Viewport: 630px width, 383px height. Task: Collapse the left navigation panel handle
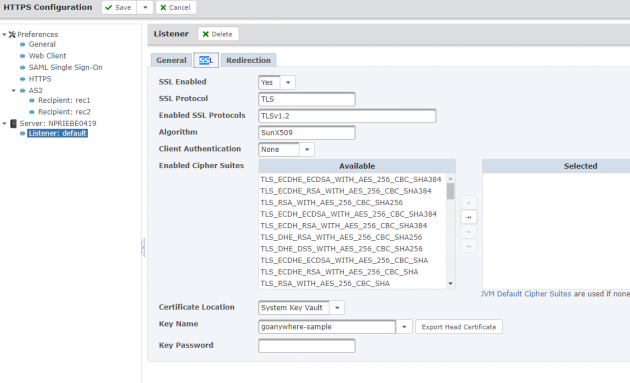pyautogui.click(x=143, y=247)
